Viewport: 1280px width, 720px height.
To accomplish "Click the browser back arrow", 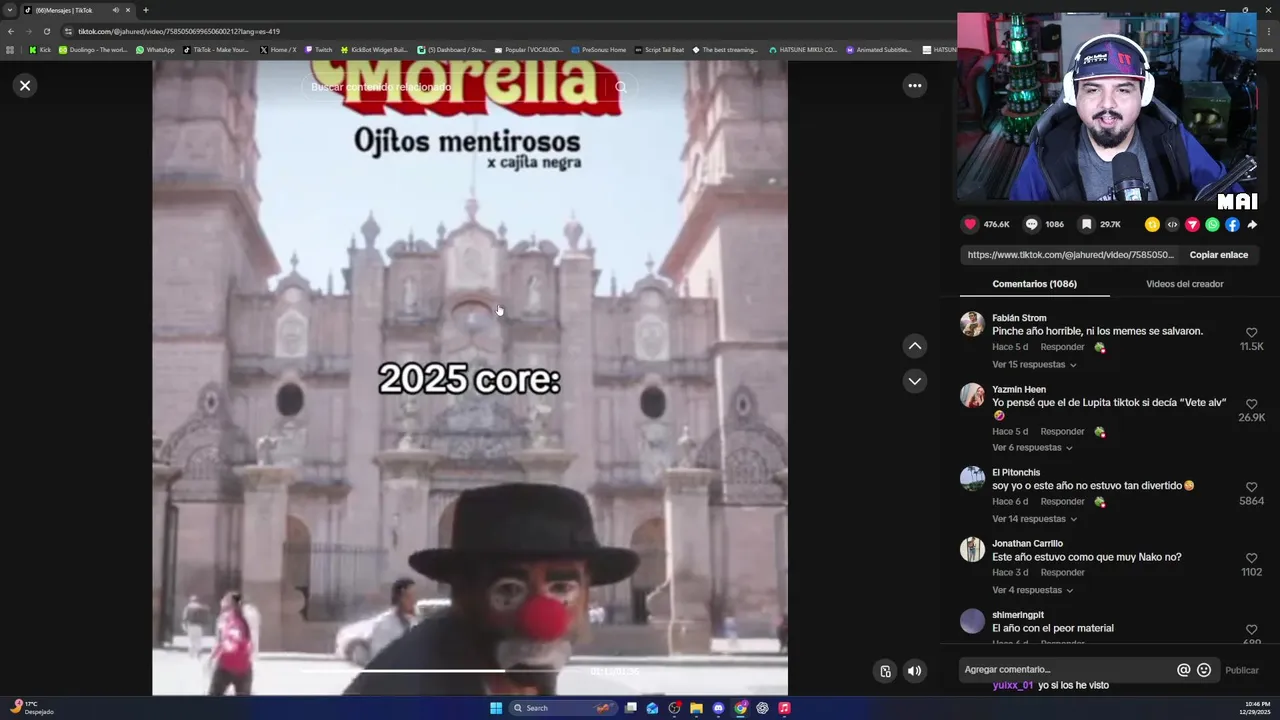I will tap(11, 31).
